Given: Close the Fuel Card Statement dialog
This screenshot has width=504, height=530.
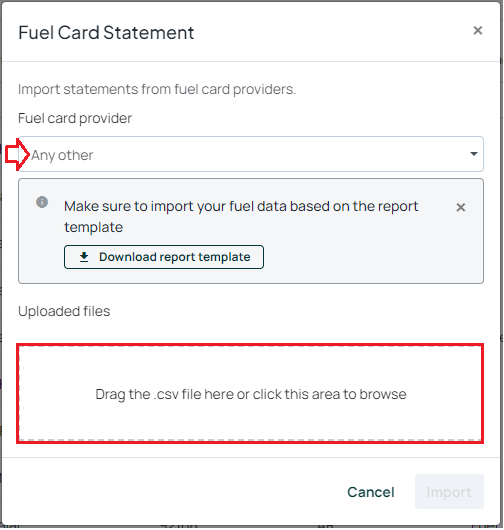Looking at the screenshot, I should click(478, 31).
